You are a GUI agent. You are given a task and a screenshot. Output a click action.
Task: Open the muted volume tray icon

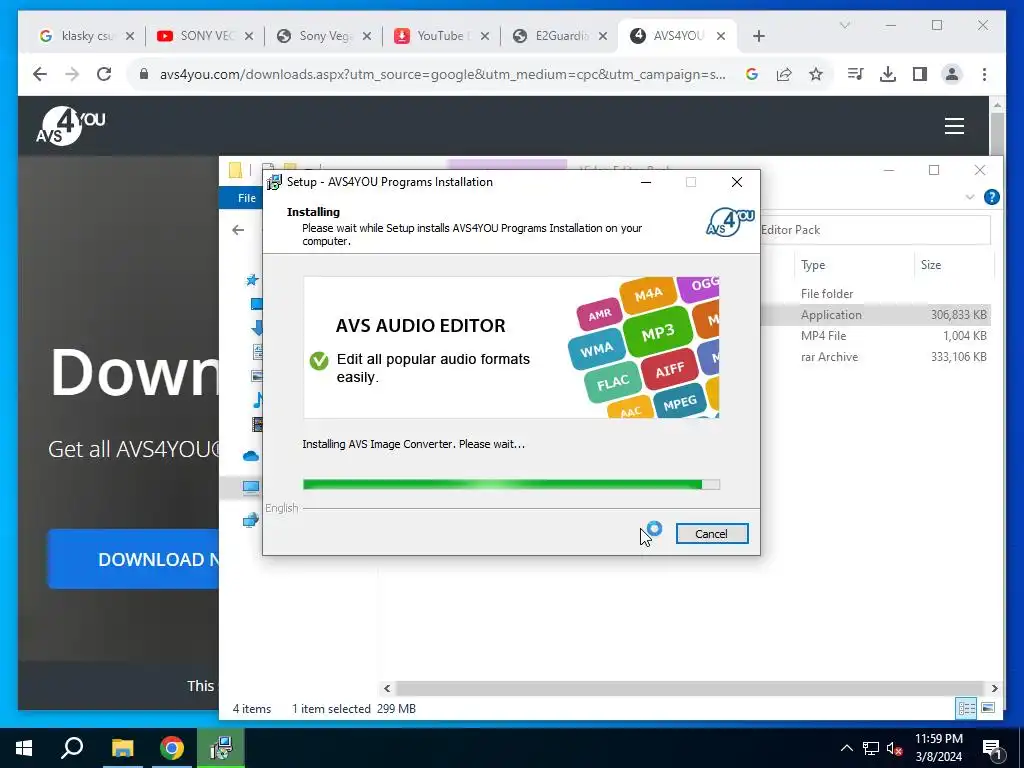(894, 748)
